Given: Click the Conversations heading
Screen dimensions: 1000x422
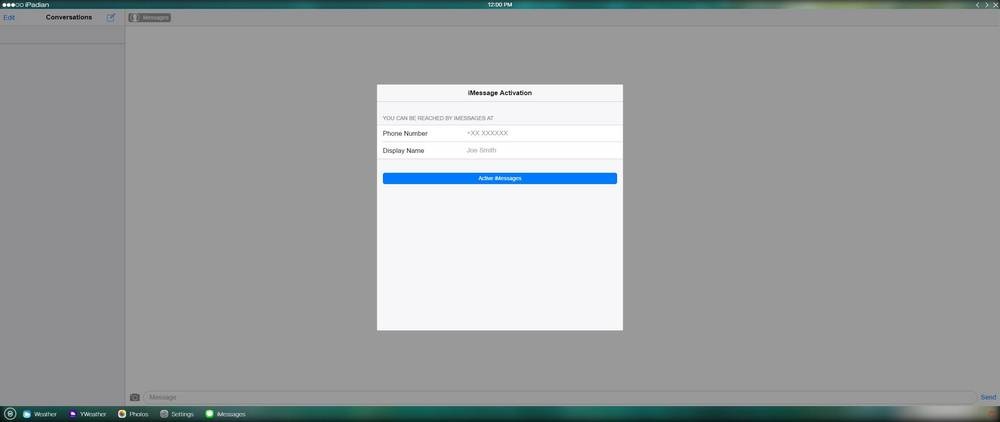Looking at the screenshot, I should [x=69, y=17].
